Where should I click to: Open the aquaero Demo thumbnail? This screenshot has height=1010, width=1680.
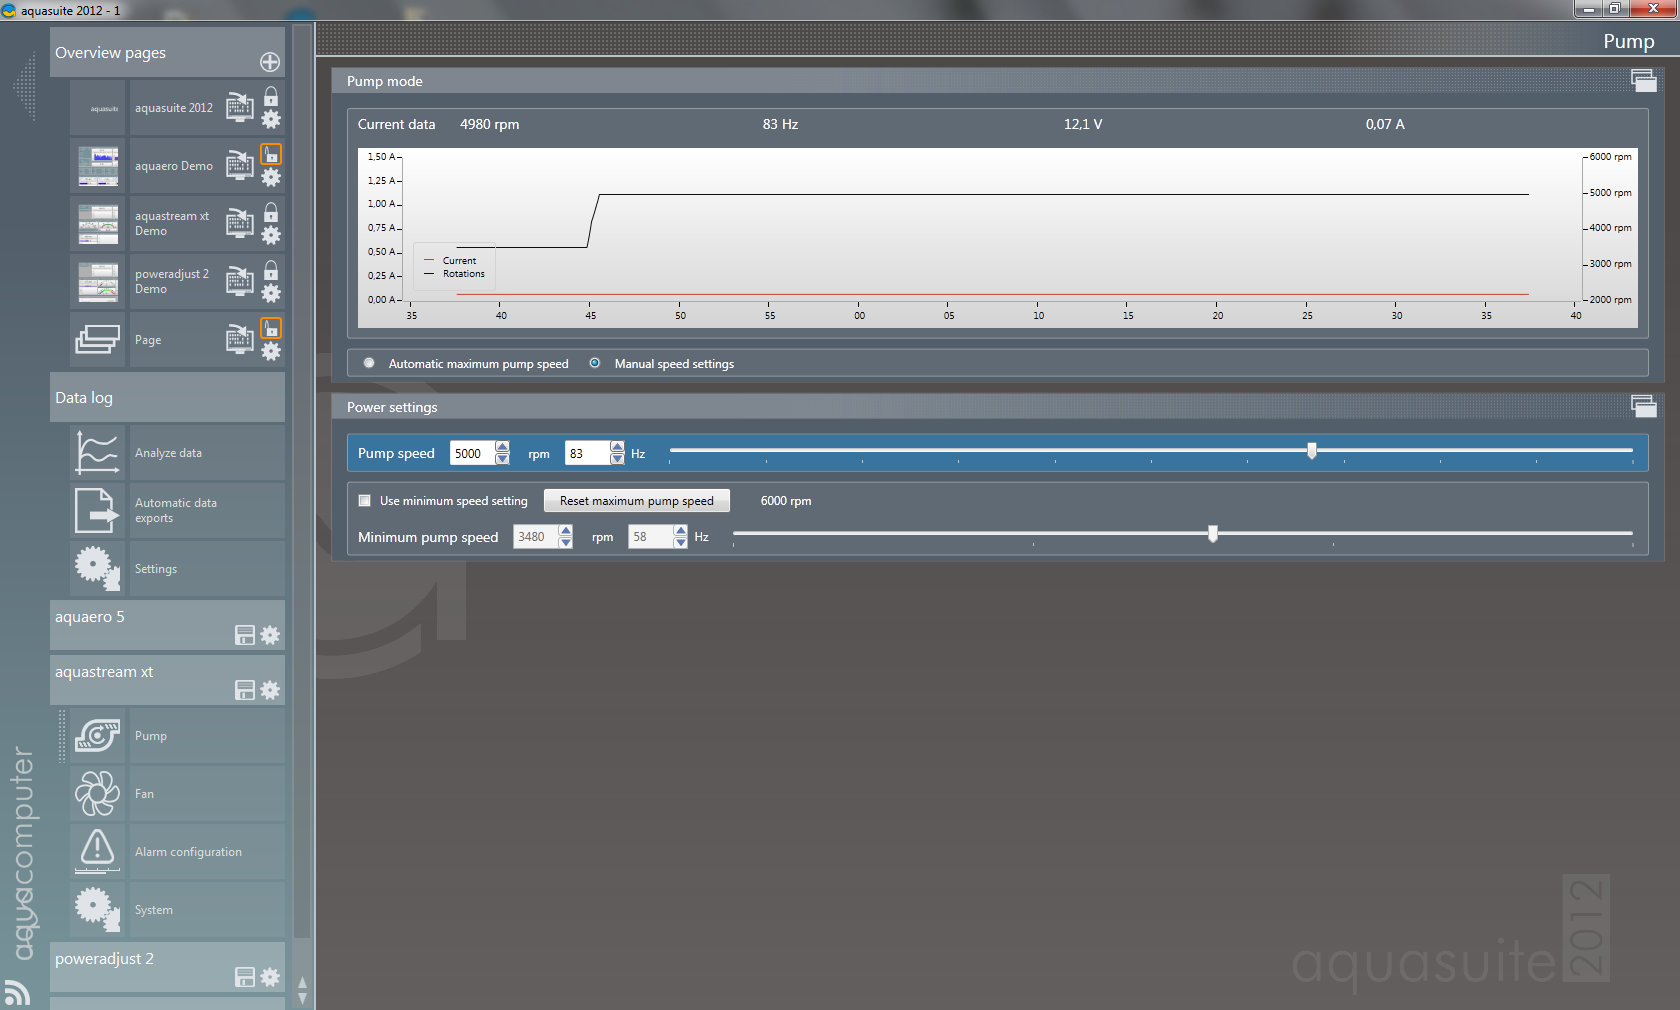98,166
